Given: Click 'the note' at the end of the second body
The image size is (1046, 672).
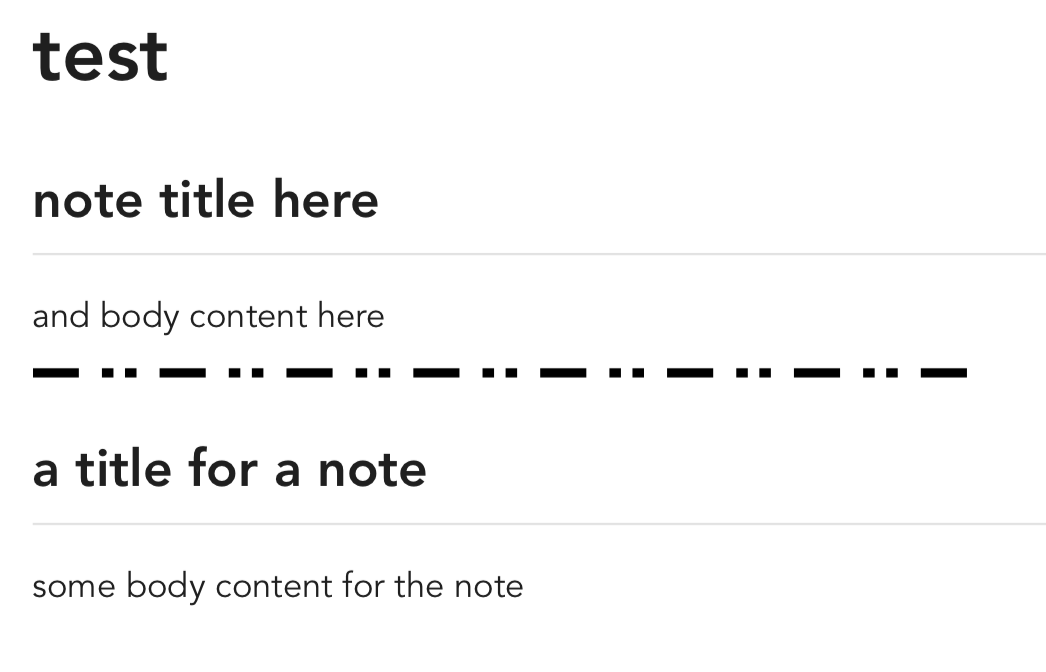Looking at the screenshot, I should (459, 587).
